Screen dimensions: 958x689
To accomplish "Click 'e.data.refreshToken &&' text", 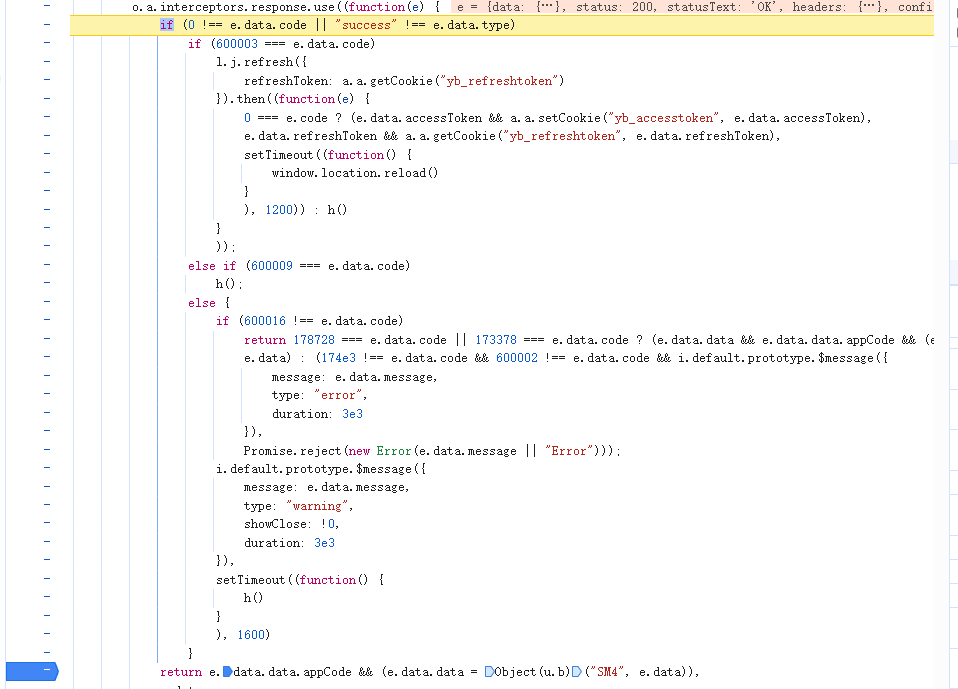I will point(321,136).
